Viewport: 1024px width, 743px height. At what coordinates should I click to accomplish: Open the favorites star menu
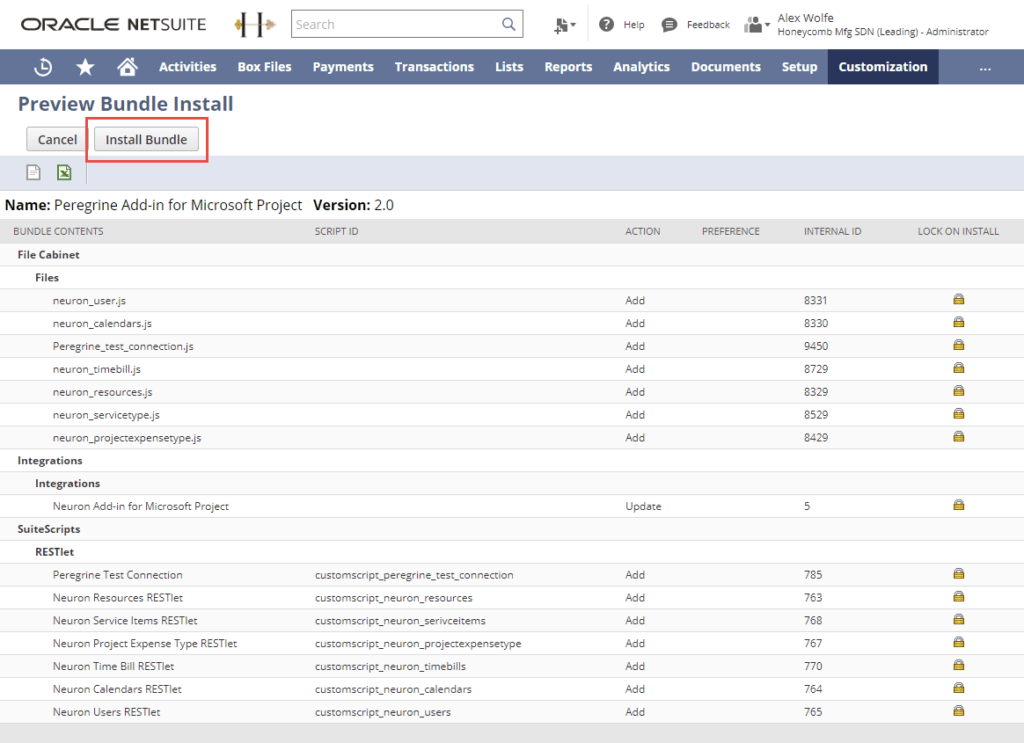click(84, 67)
